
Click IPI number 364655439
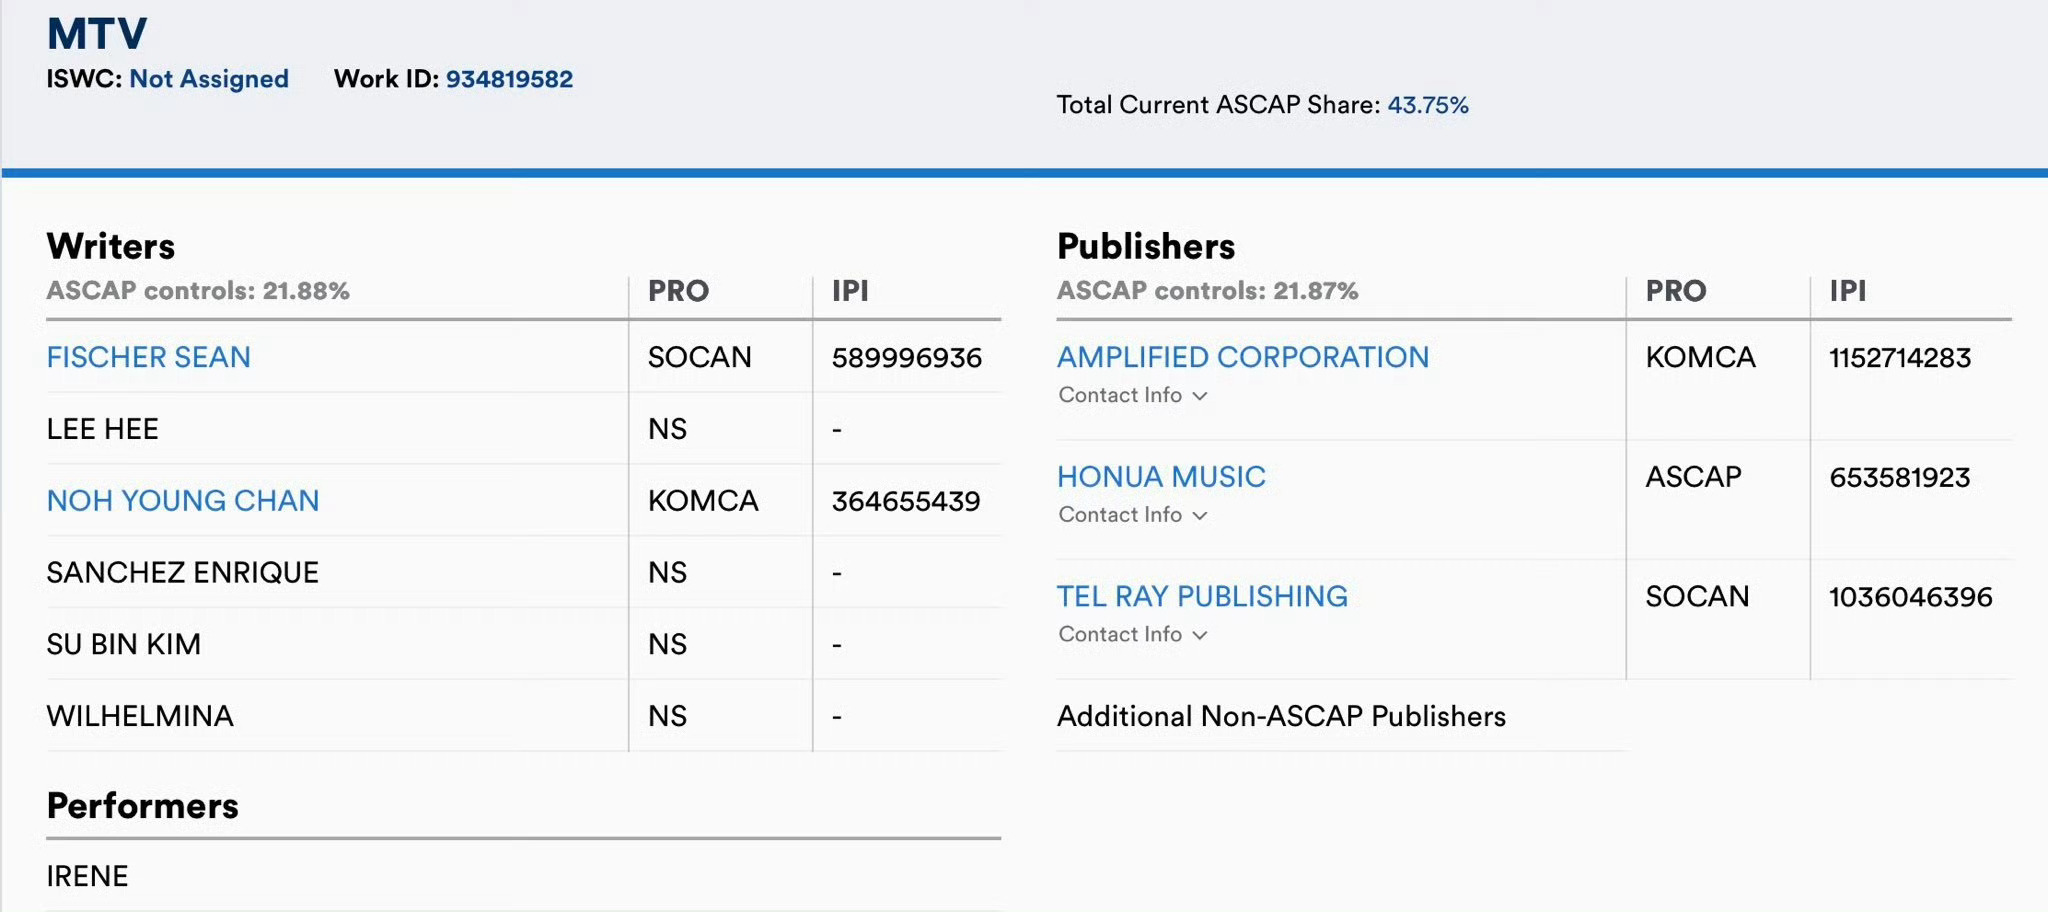pyautogui.click(x=906, y=500)
